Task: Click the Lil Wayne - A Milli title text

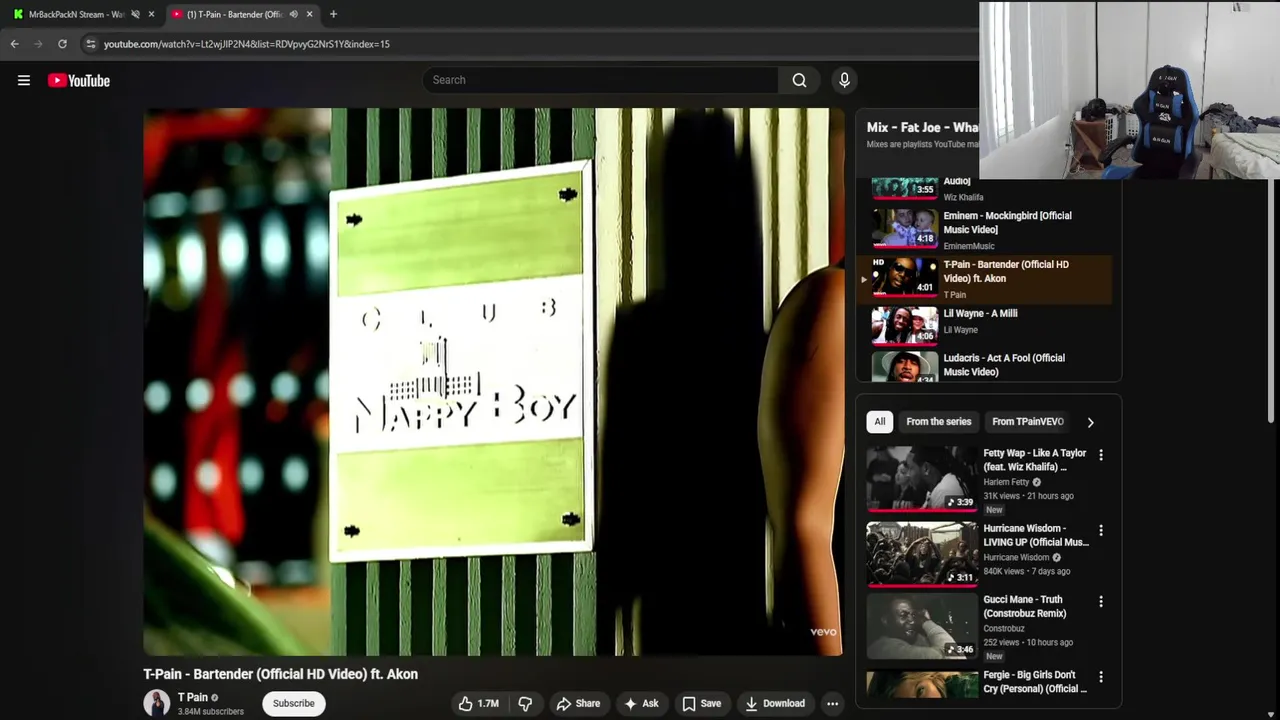Action: point(980,313)
